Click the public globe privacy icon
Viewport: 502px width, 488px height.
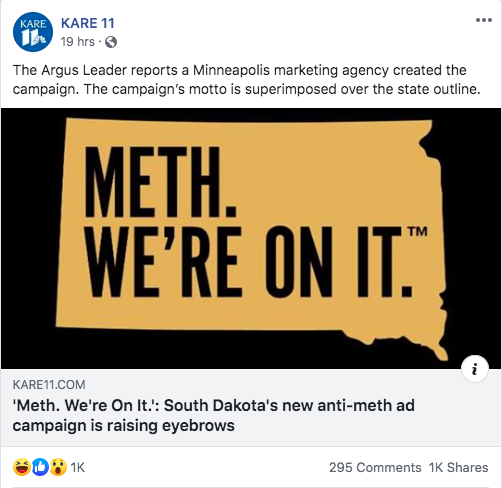point(111,42)
